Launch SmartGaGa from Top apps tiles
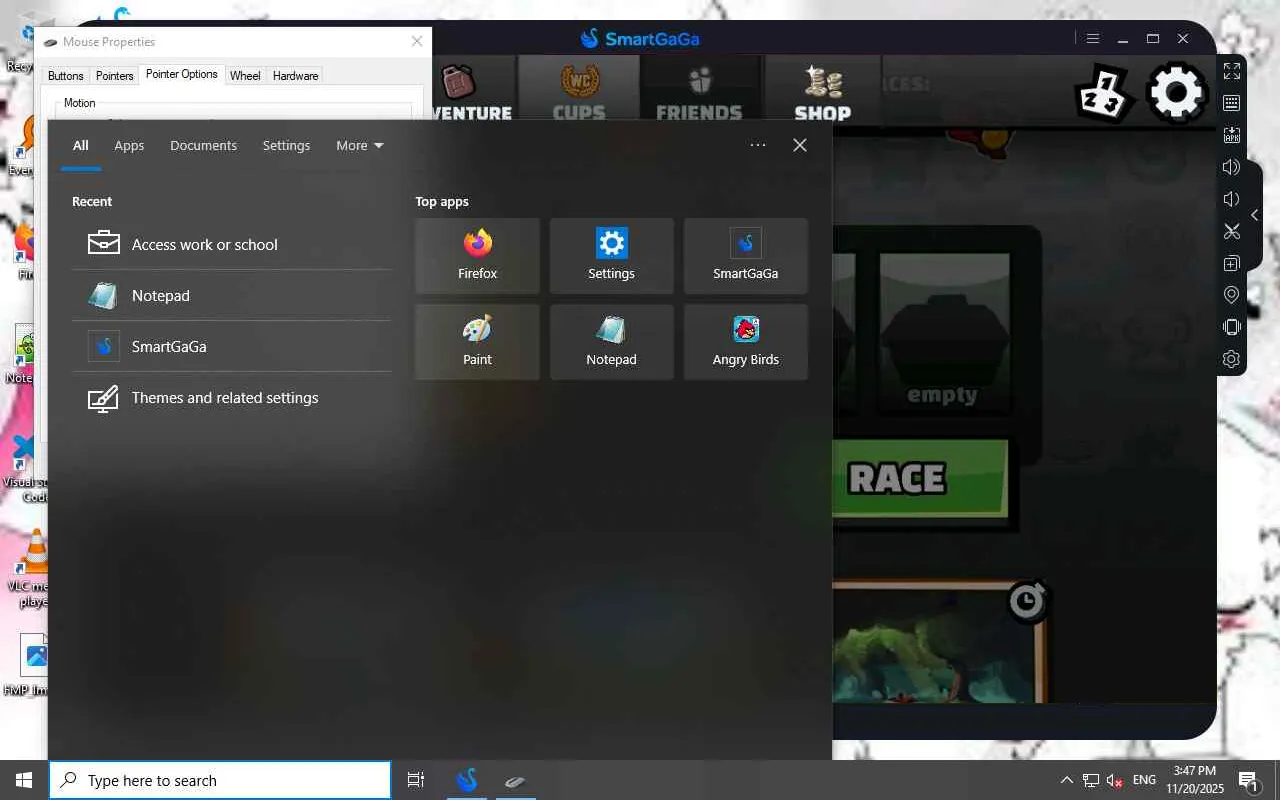This screenshot has height=800, width=1280. pyautogui.click(x=745, y=256)
